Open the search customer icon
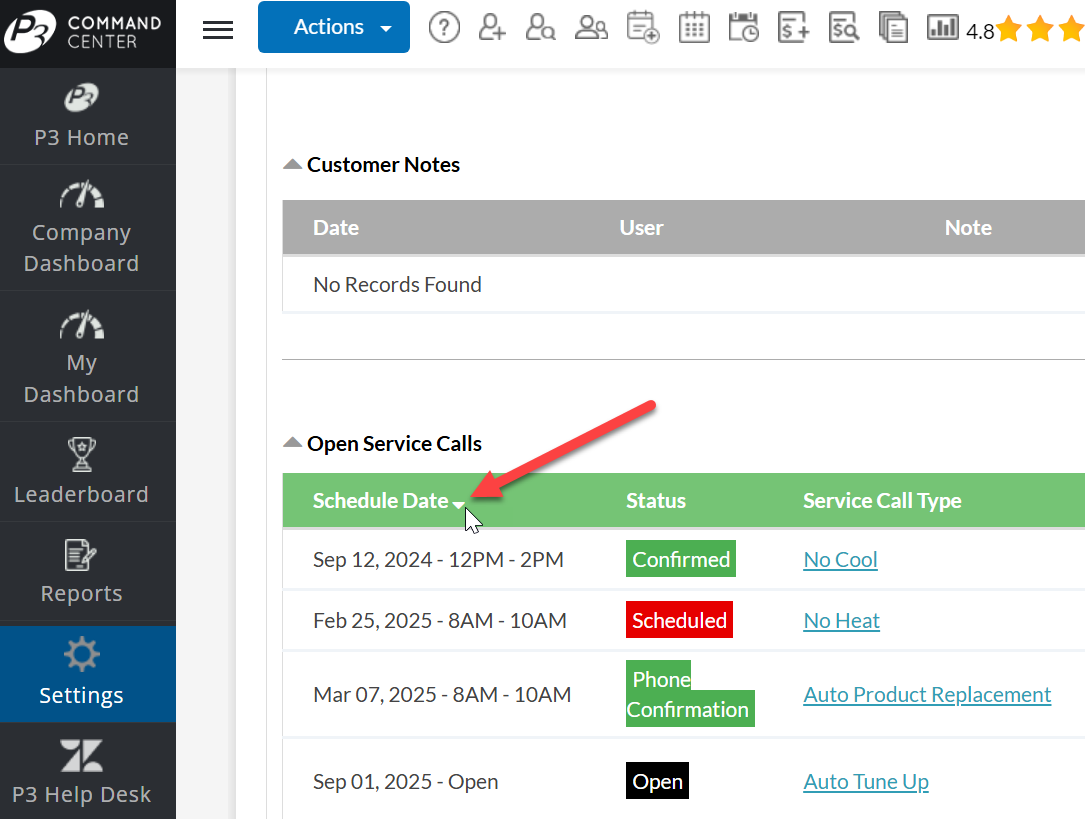The image size is (1085, 819). pyautogui.click(x=541, y=28)
